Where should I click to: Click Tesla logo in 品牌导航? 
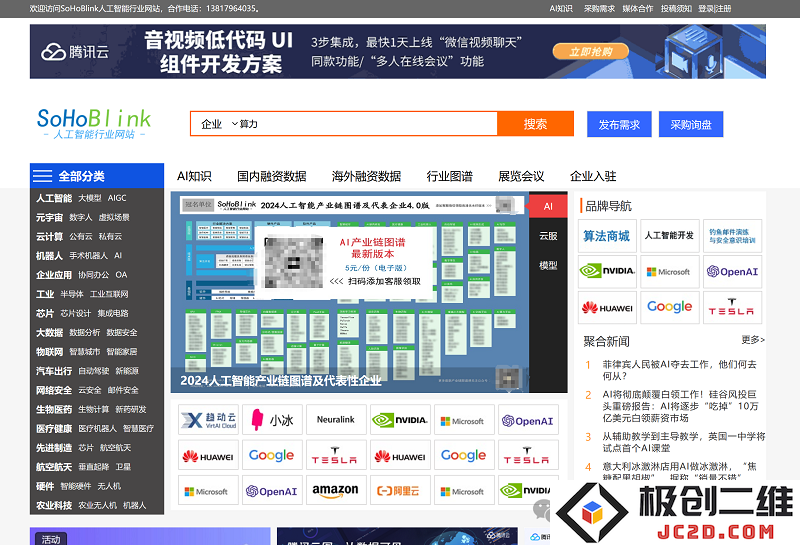(732, 308)
